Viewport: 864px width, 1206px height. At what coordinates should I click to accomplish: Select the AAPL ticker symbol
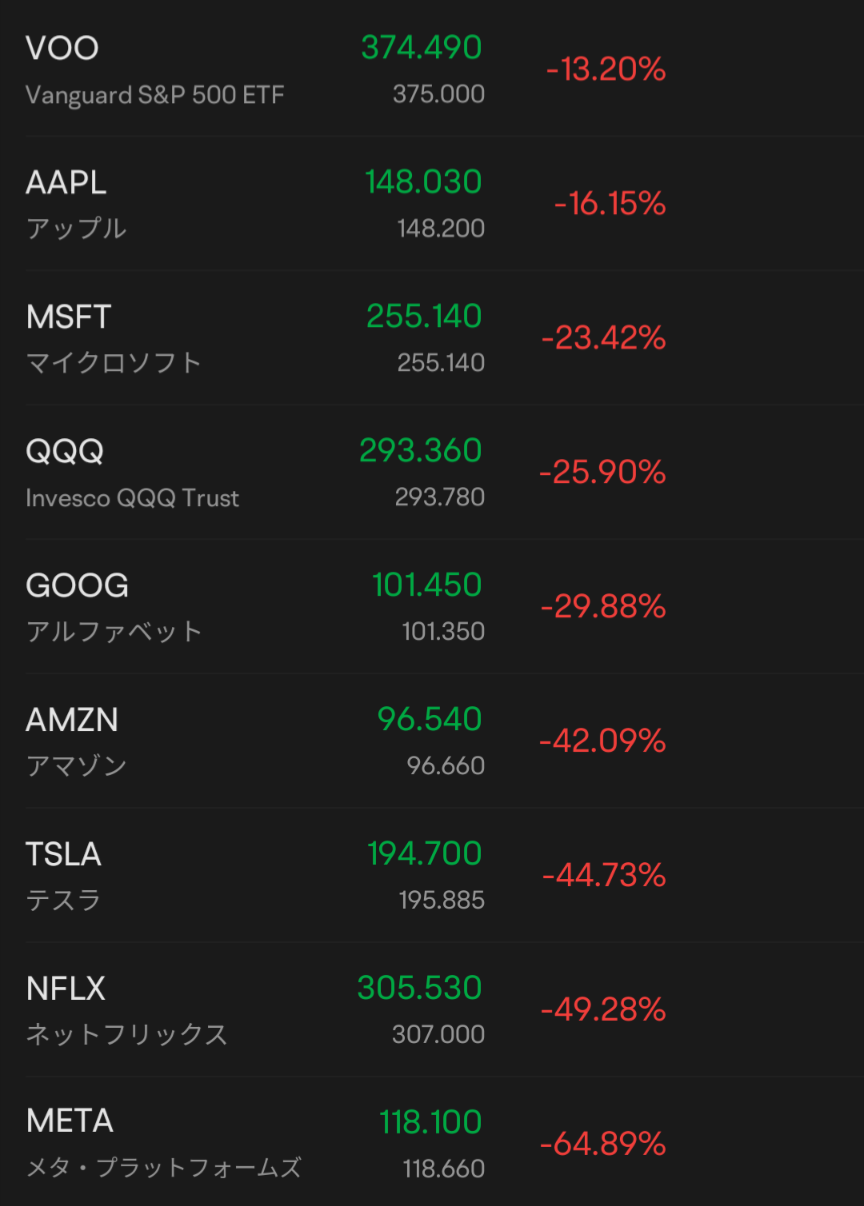tap(66, 183)
